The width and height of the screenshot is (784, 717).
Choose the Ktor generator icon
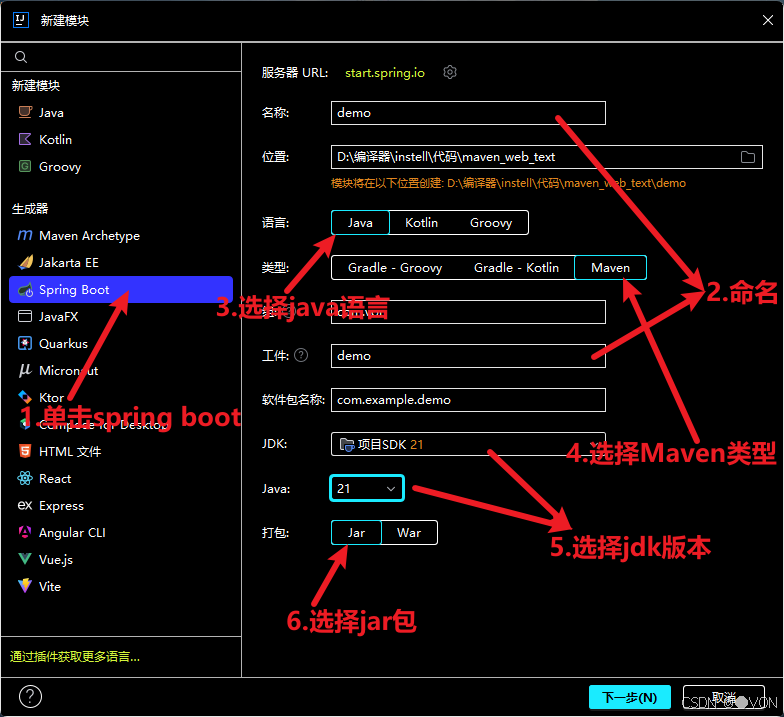[25, 397]
